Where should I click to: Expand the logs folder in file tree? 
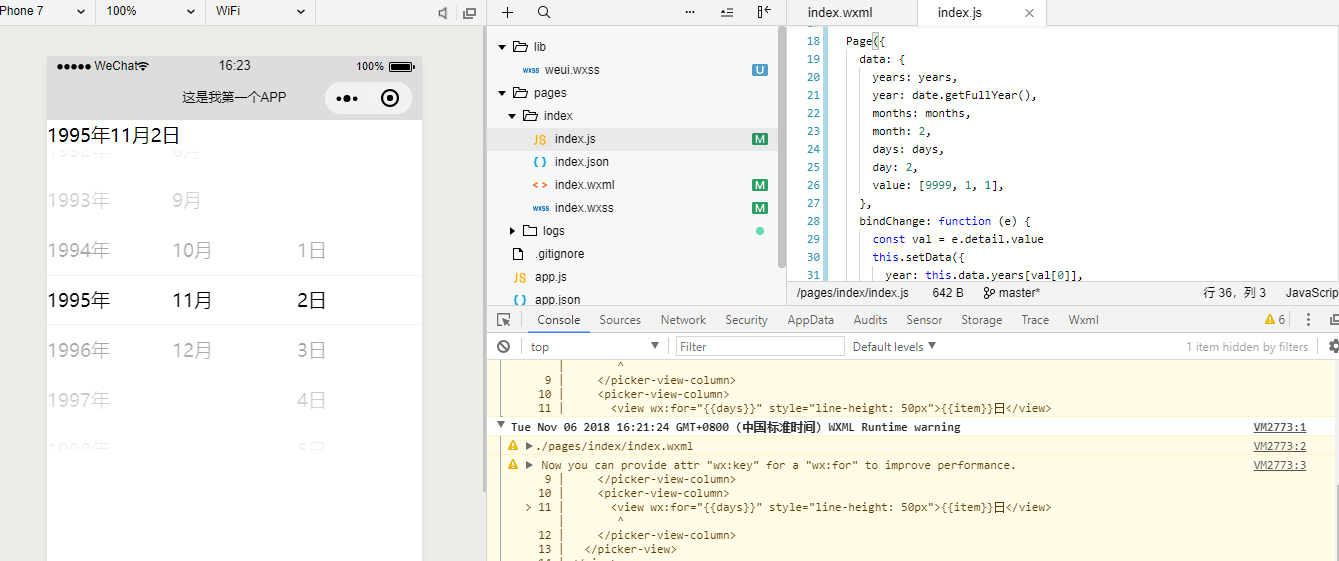tap(513, 231)
